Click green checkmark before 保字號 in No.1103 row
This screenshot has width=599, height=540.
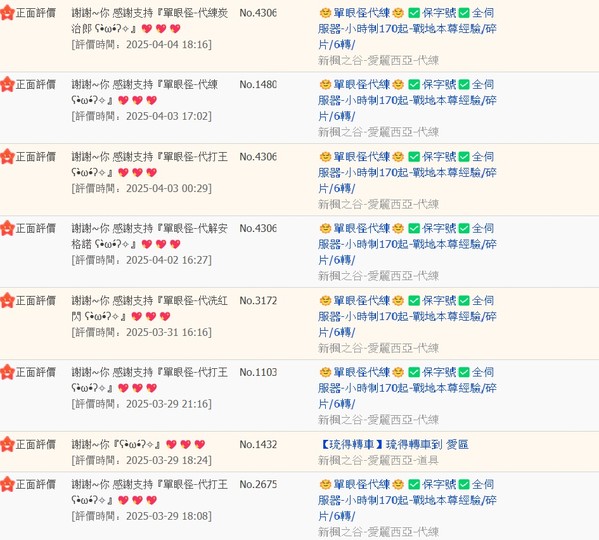click(x=414, y=372)
